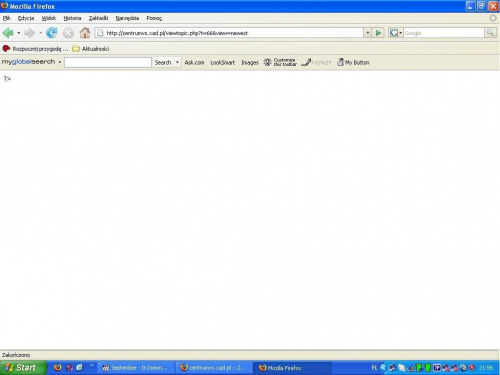Open the Narzędzia menu
Viewport: 500px width, 375px height.
coord(127,18)
